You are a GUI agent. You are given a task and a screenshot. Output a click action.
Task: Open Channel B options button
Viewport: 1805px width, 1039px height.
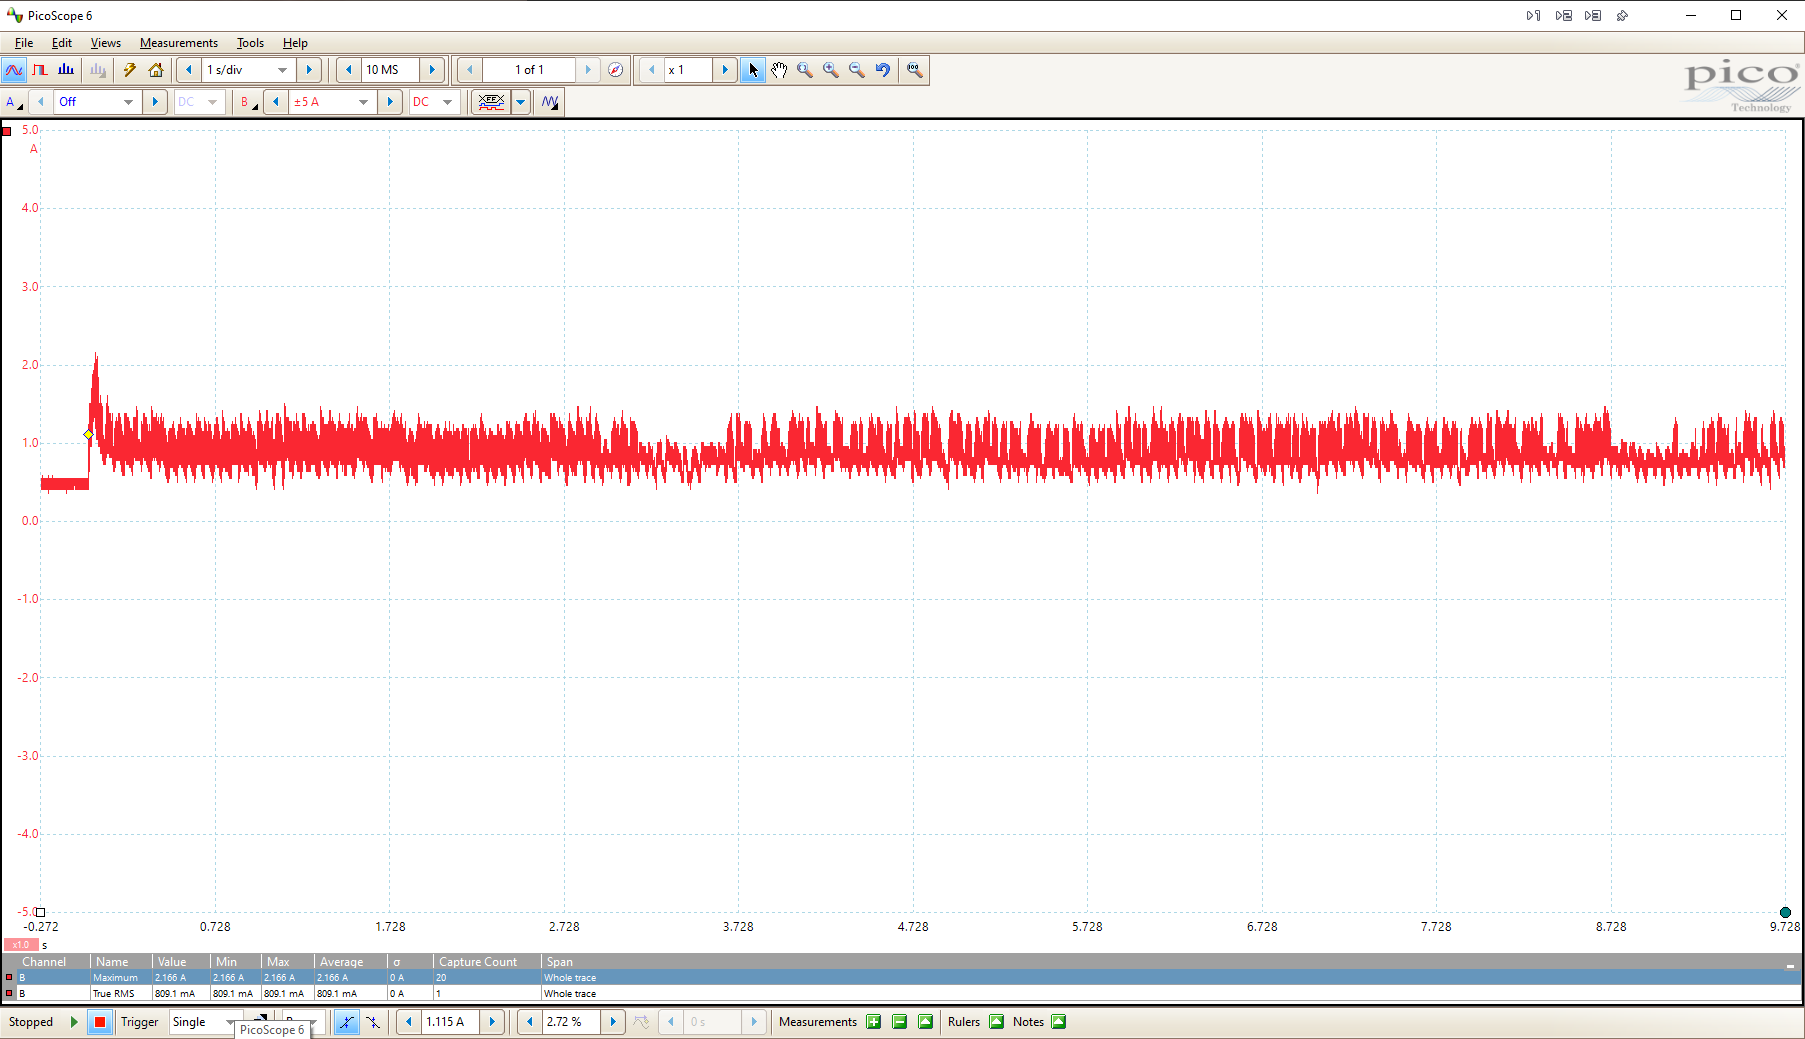coord(248,102)
